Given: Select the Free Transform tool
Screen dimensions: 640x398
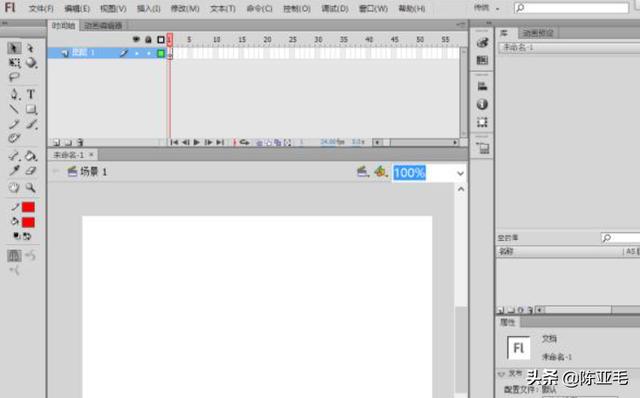Looking at the screenshot, I should (x=14, y=63).
